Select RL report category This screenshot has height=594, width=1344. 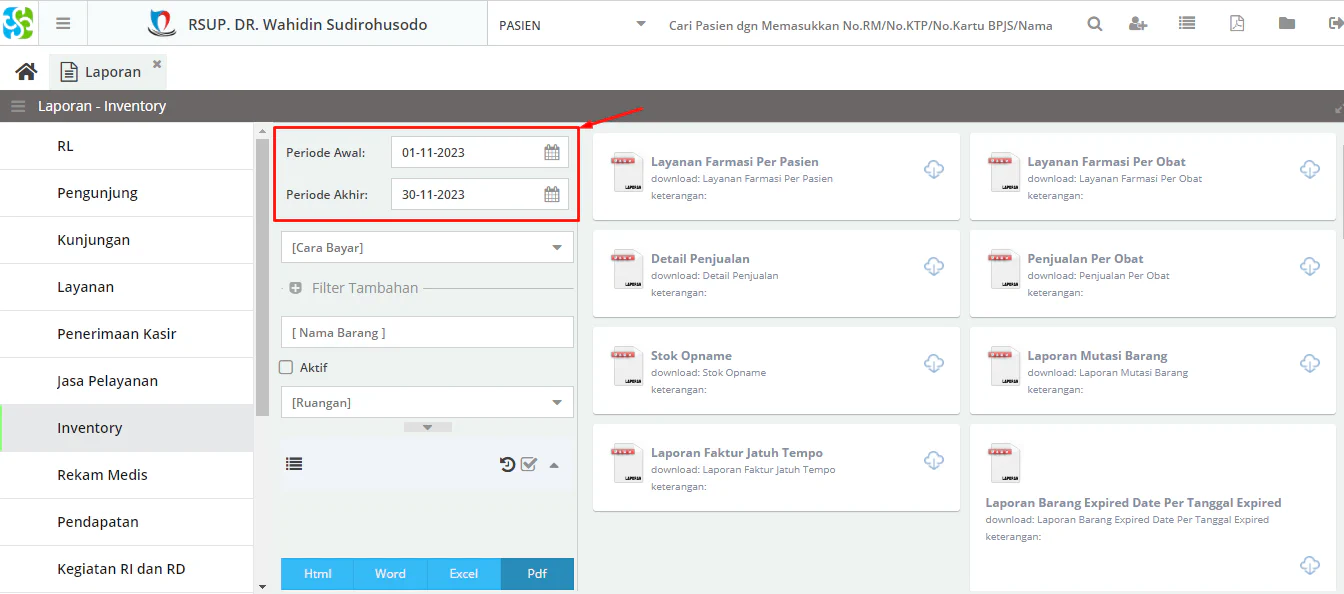point(126,146)
